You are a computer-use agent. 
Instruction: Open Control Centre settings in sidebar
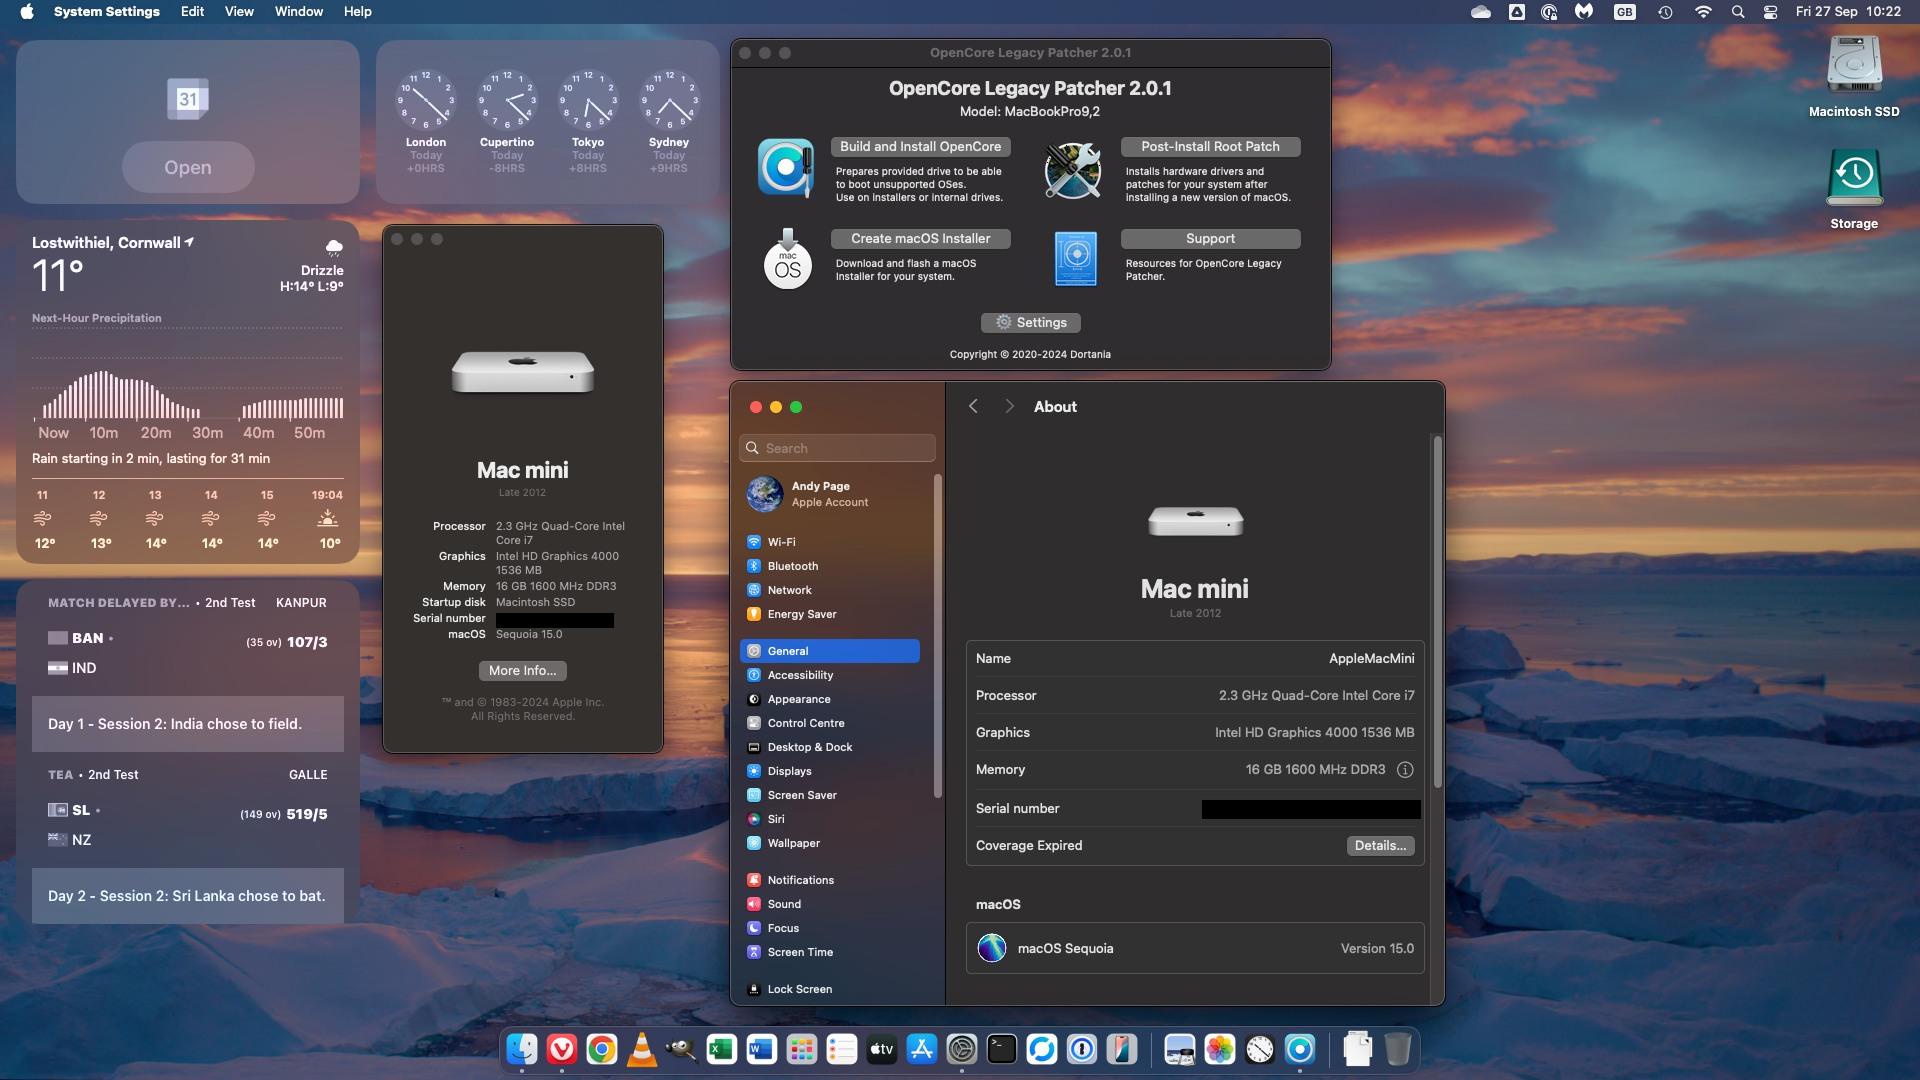830,723
